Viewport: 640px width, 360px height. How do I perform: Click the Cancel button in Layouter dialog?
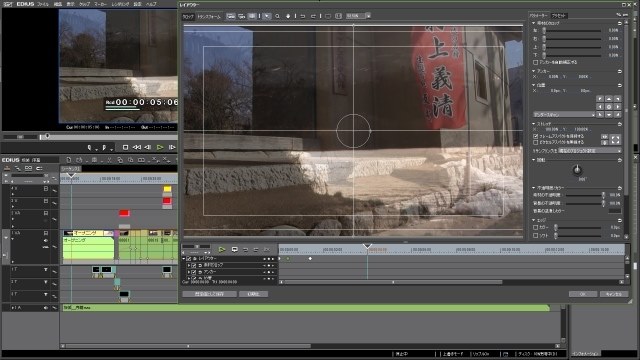coord(613,294)
